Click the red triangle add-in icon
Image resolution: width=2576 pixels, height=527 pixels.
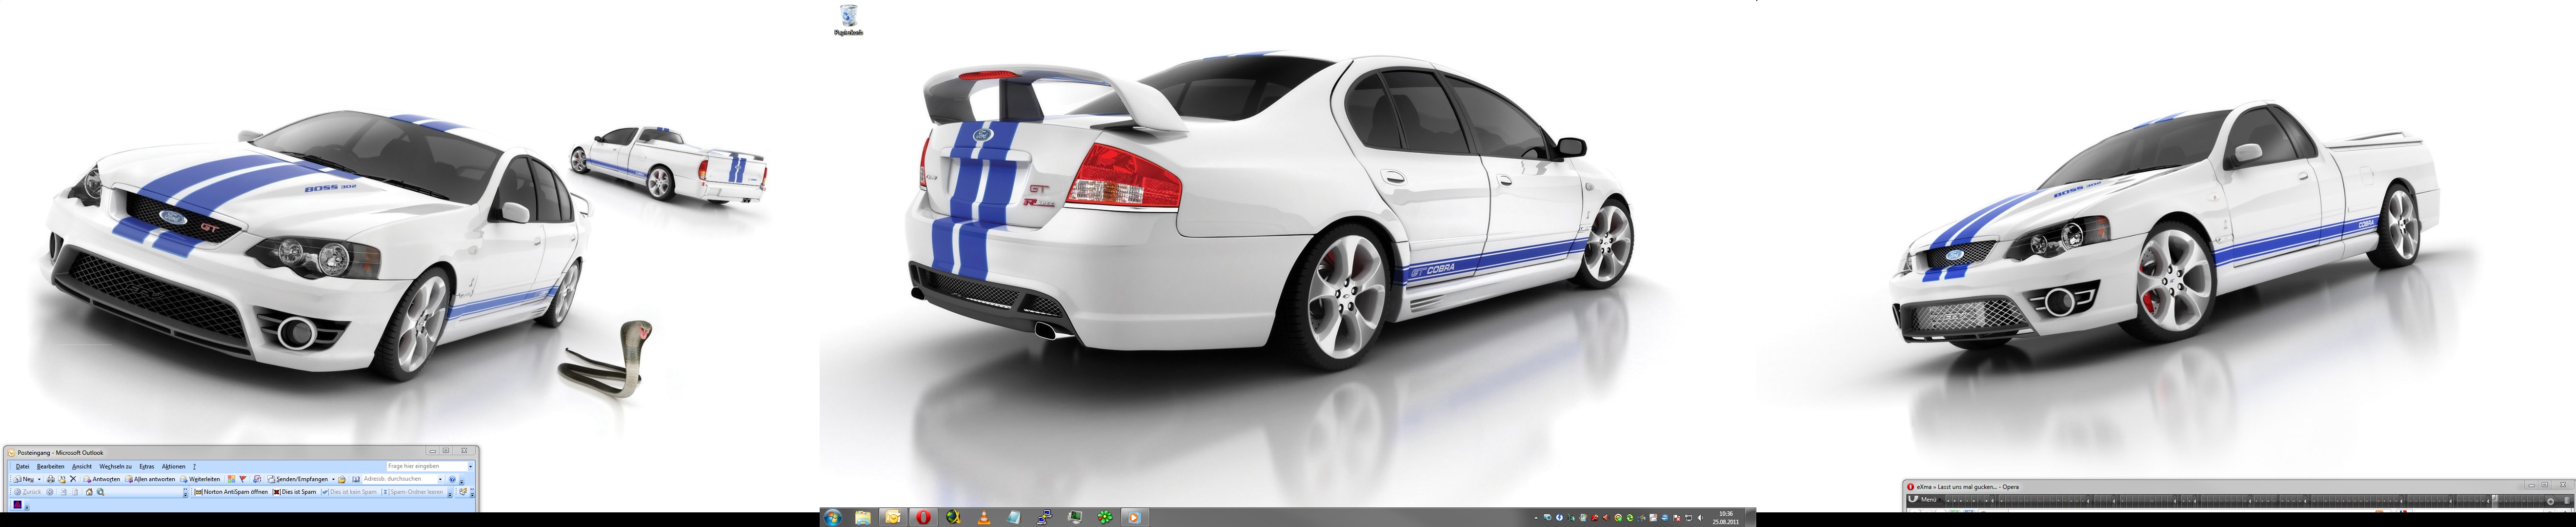tap(18, 505)
